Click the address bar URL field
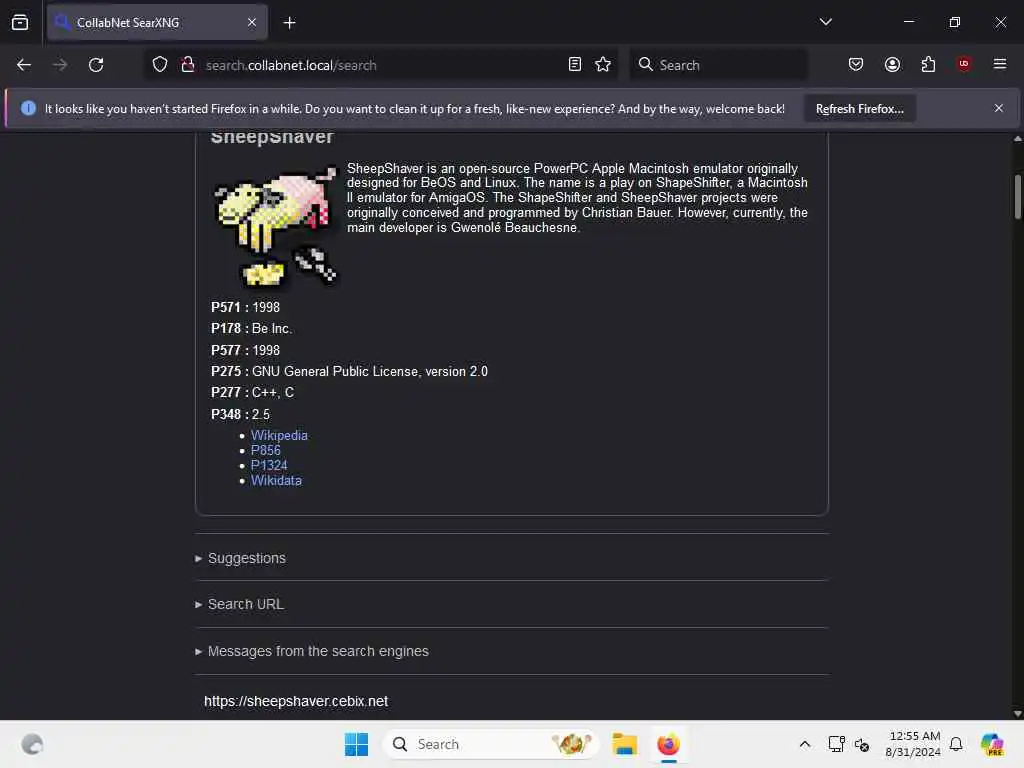 pyautogui.click(x=383, y=65)
